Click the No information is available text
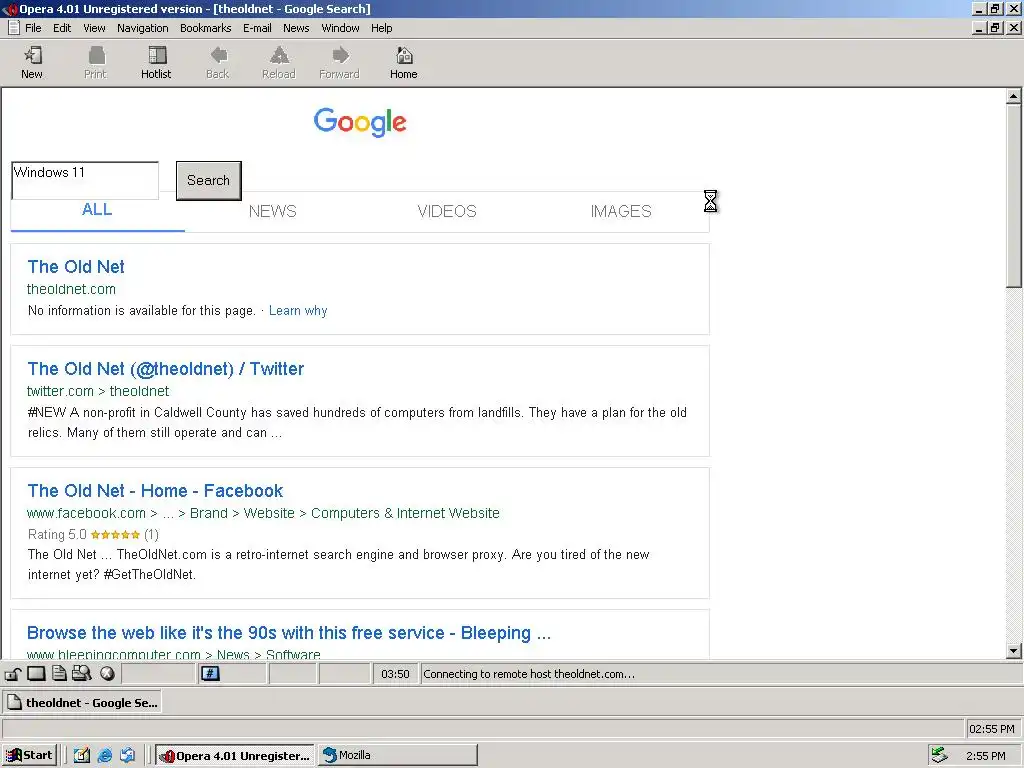Screen dimensions: 1024x768 (142, 311)
